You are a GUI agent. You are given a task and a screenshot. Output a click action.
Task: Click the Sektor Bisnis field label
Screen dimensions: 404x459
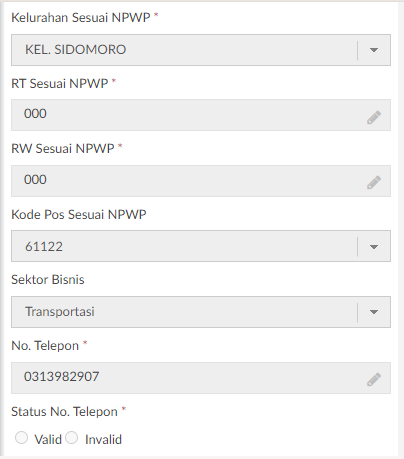click(x=48, y=279)
